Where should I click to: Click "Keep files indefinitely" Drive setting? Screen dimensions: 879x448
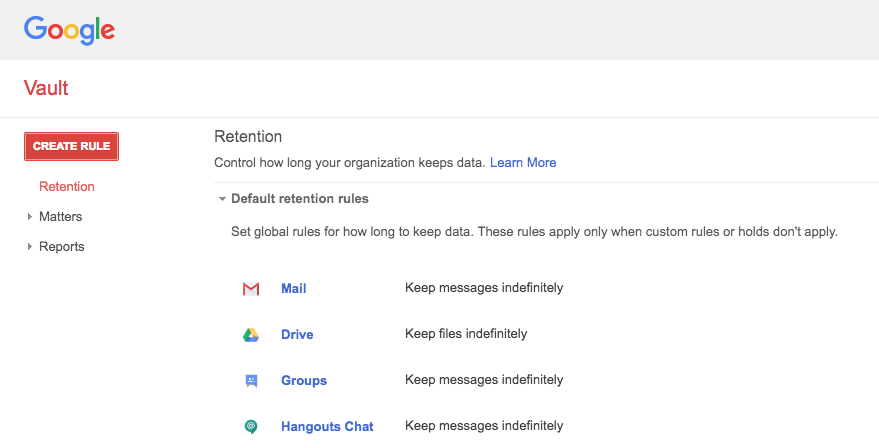[466, 333]
